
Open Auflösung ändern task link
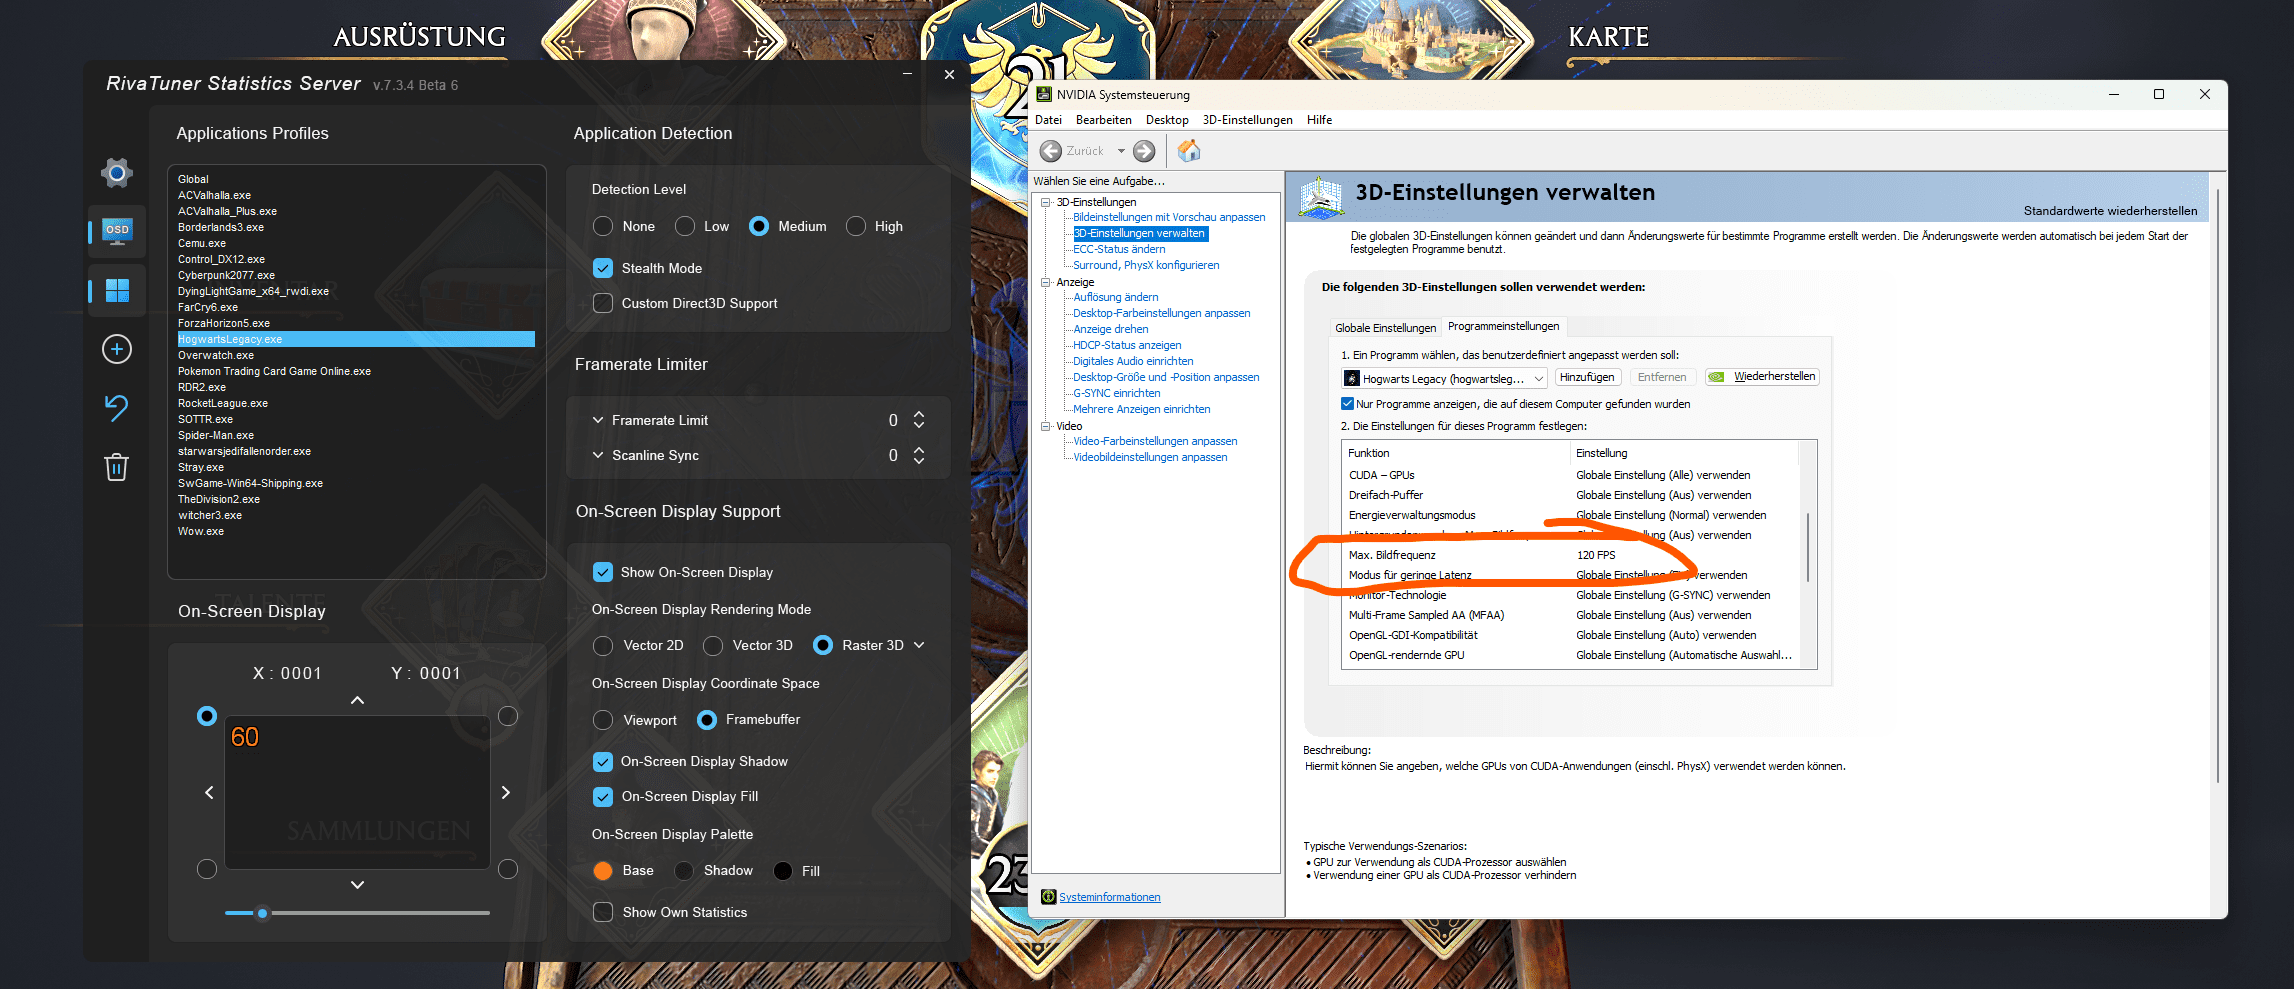(x=1115, y=297)
